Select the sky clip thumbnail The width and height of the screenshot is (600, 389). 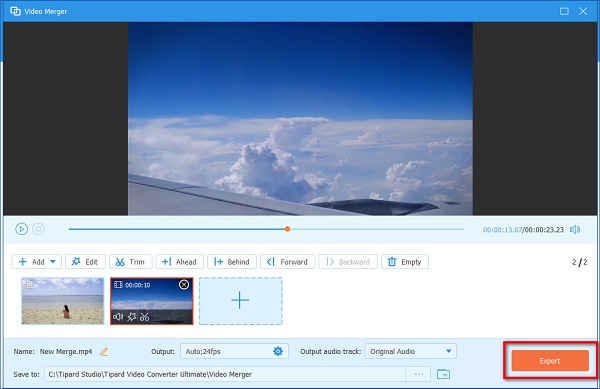point(152,300)
